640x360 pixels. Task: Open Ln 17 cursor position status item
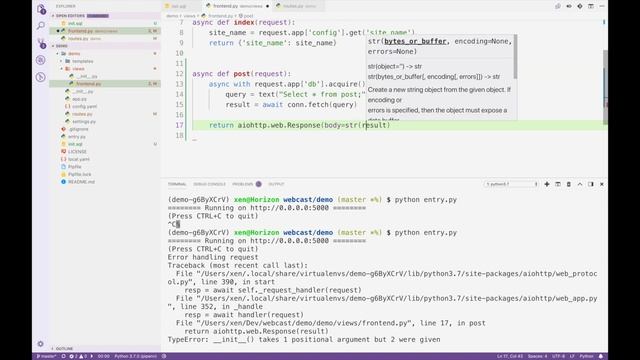pyautogui.click(x=510, y=356)
